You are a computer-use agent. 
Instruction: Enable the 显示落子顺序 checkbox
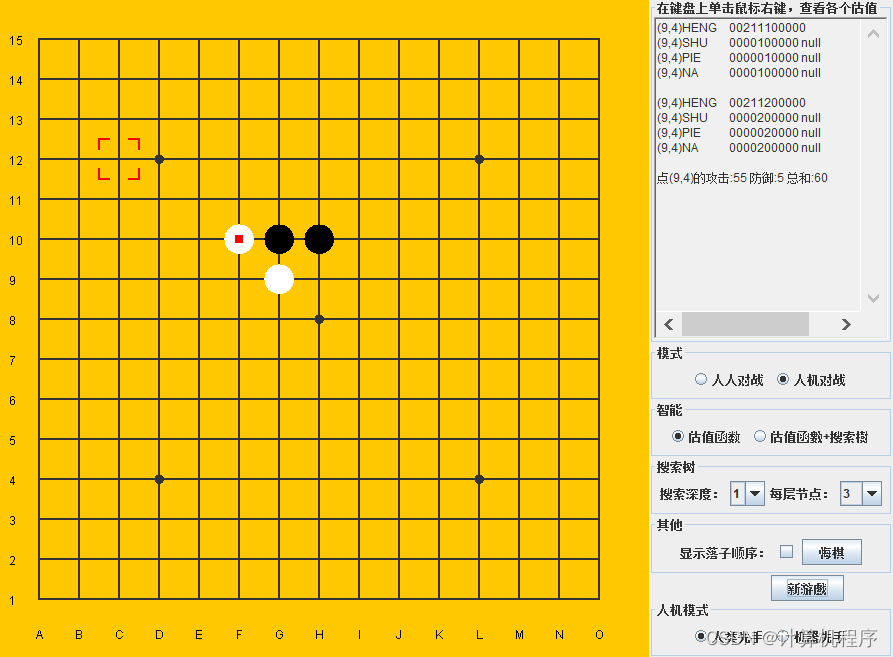pos(787,552)
